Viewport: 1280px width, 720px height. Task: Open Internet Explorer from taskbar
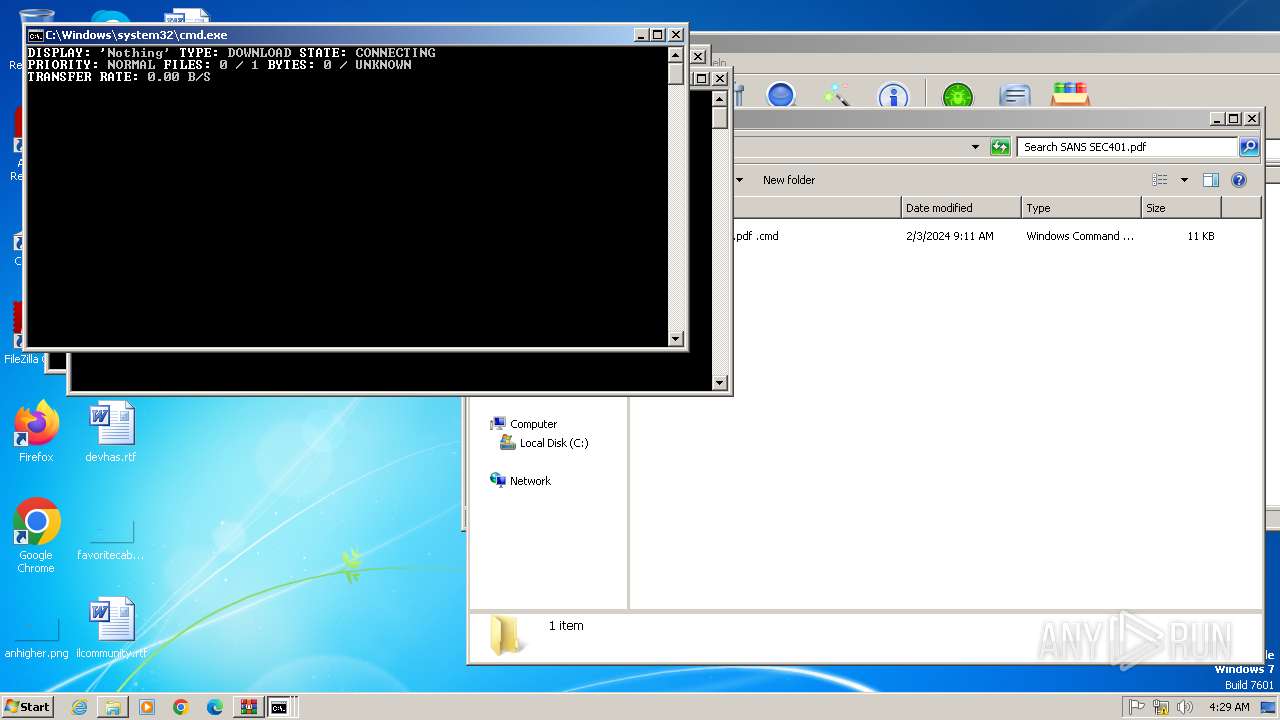pos(79,707)
